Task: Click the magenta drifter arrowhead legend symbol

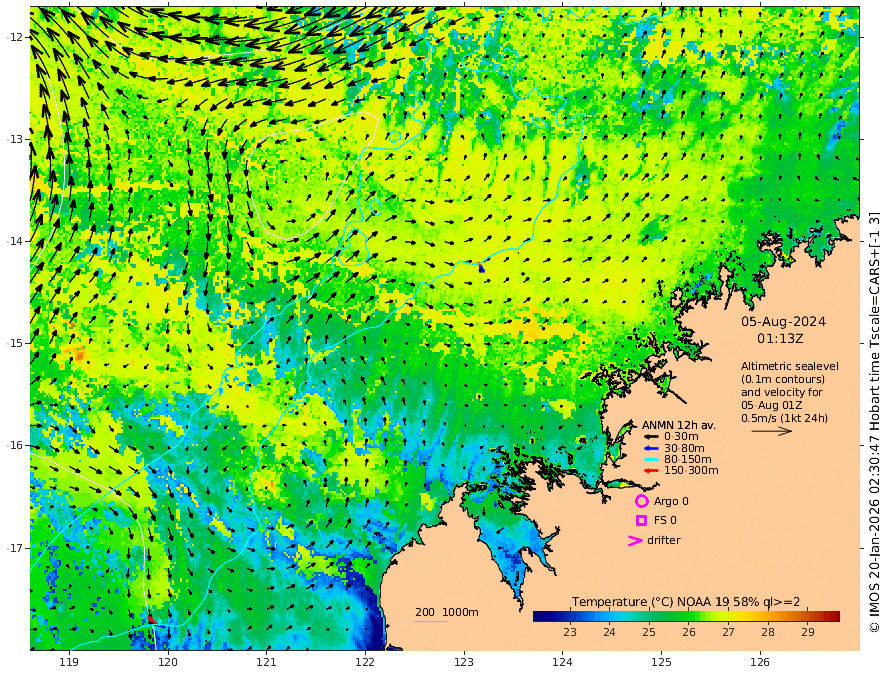Action: point(635,540)
